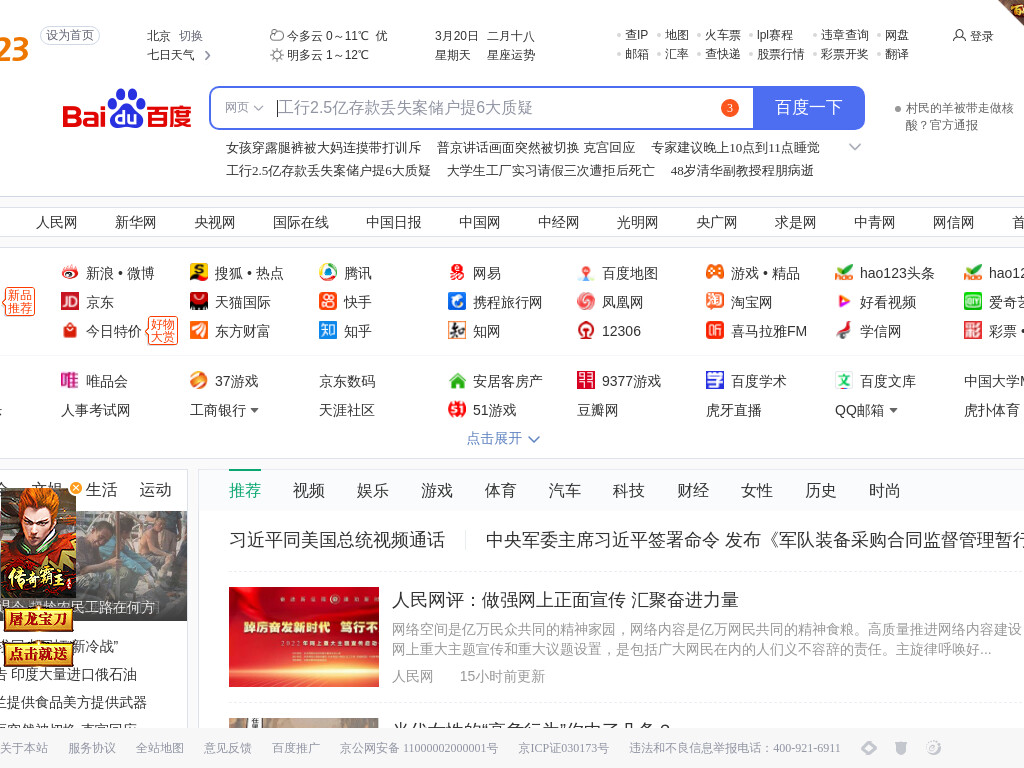Open the 喜马拉雅FM icon

[x=715, y=330]
